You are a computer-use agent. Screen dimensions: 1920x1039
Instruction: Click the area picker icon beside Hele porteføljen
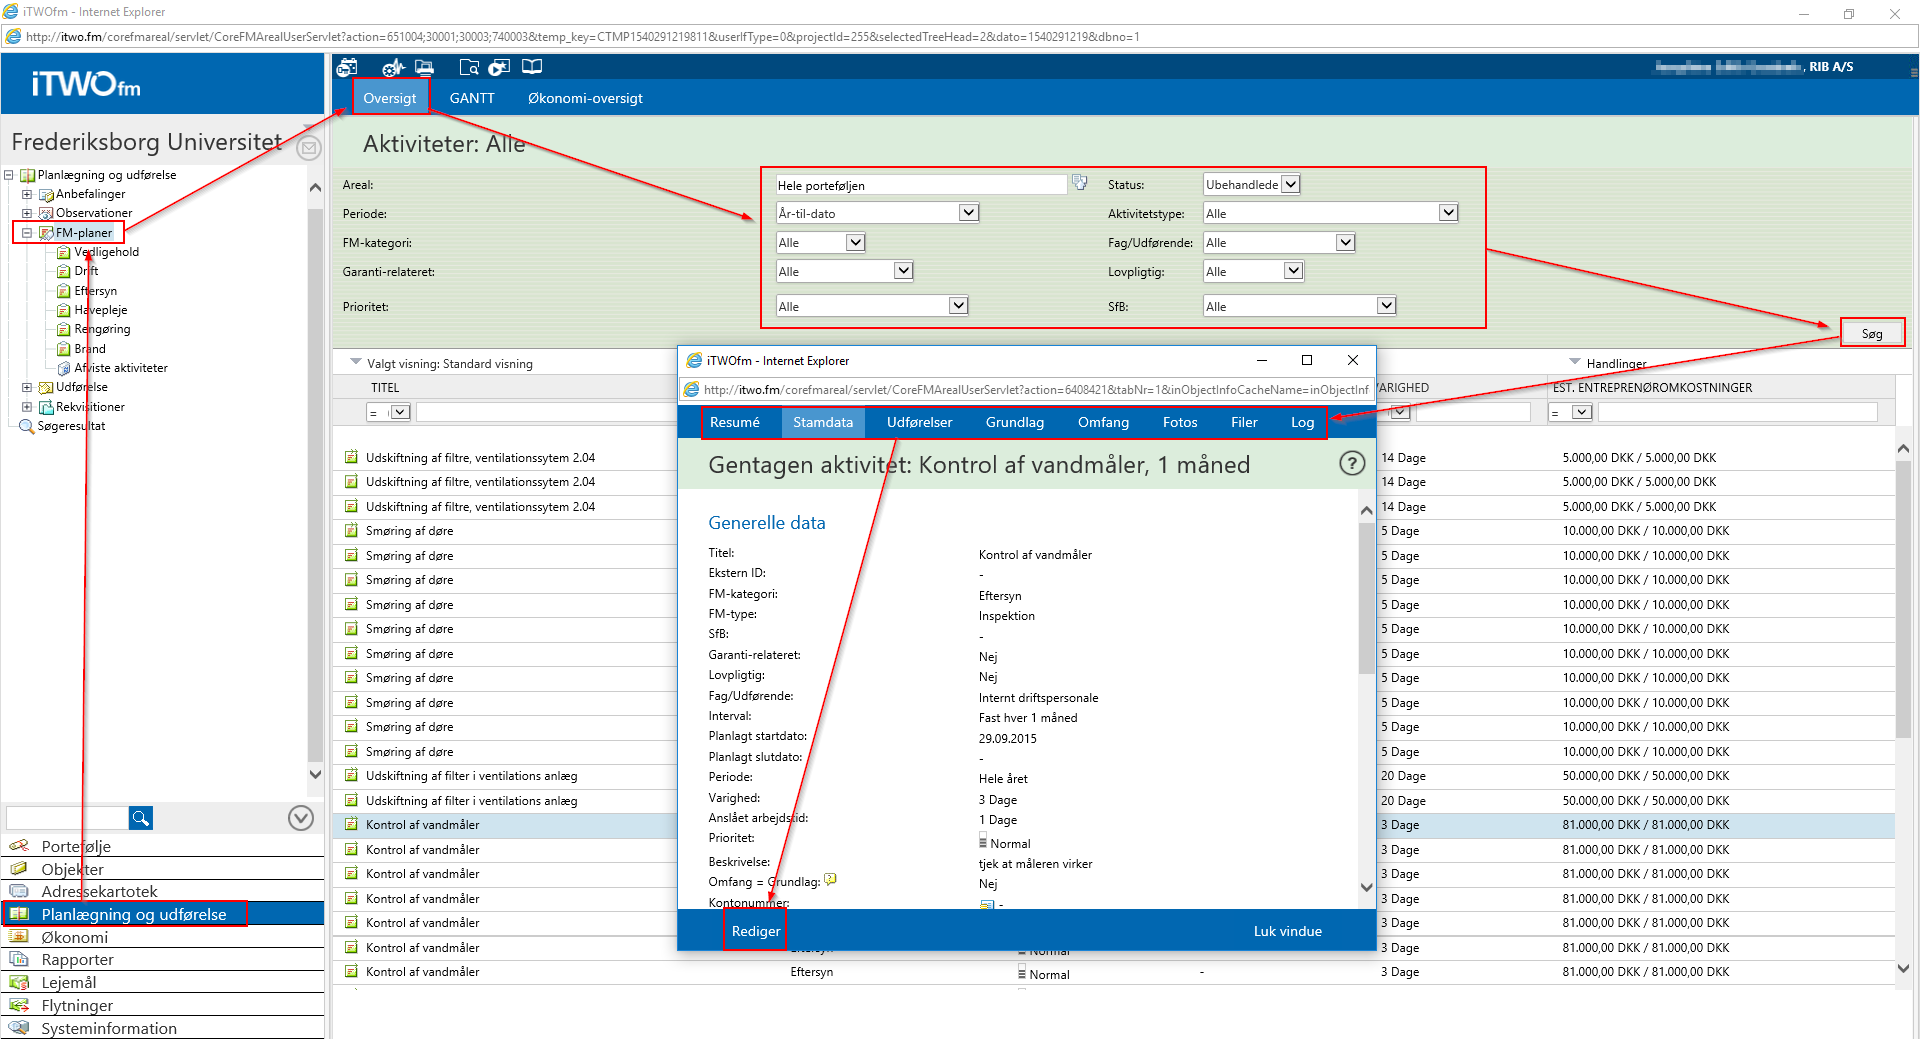pos(1080,183)
